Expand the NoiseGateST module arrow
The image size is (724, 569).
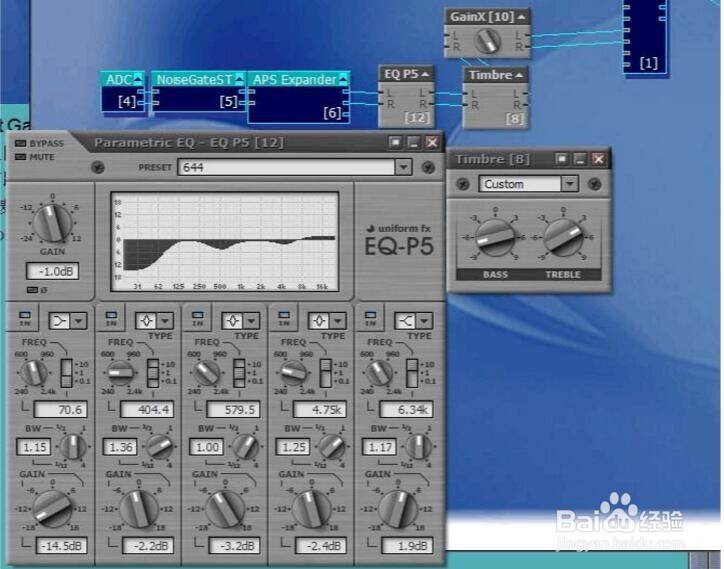click(x=239, y=79)
